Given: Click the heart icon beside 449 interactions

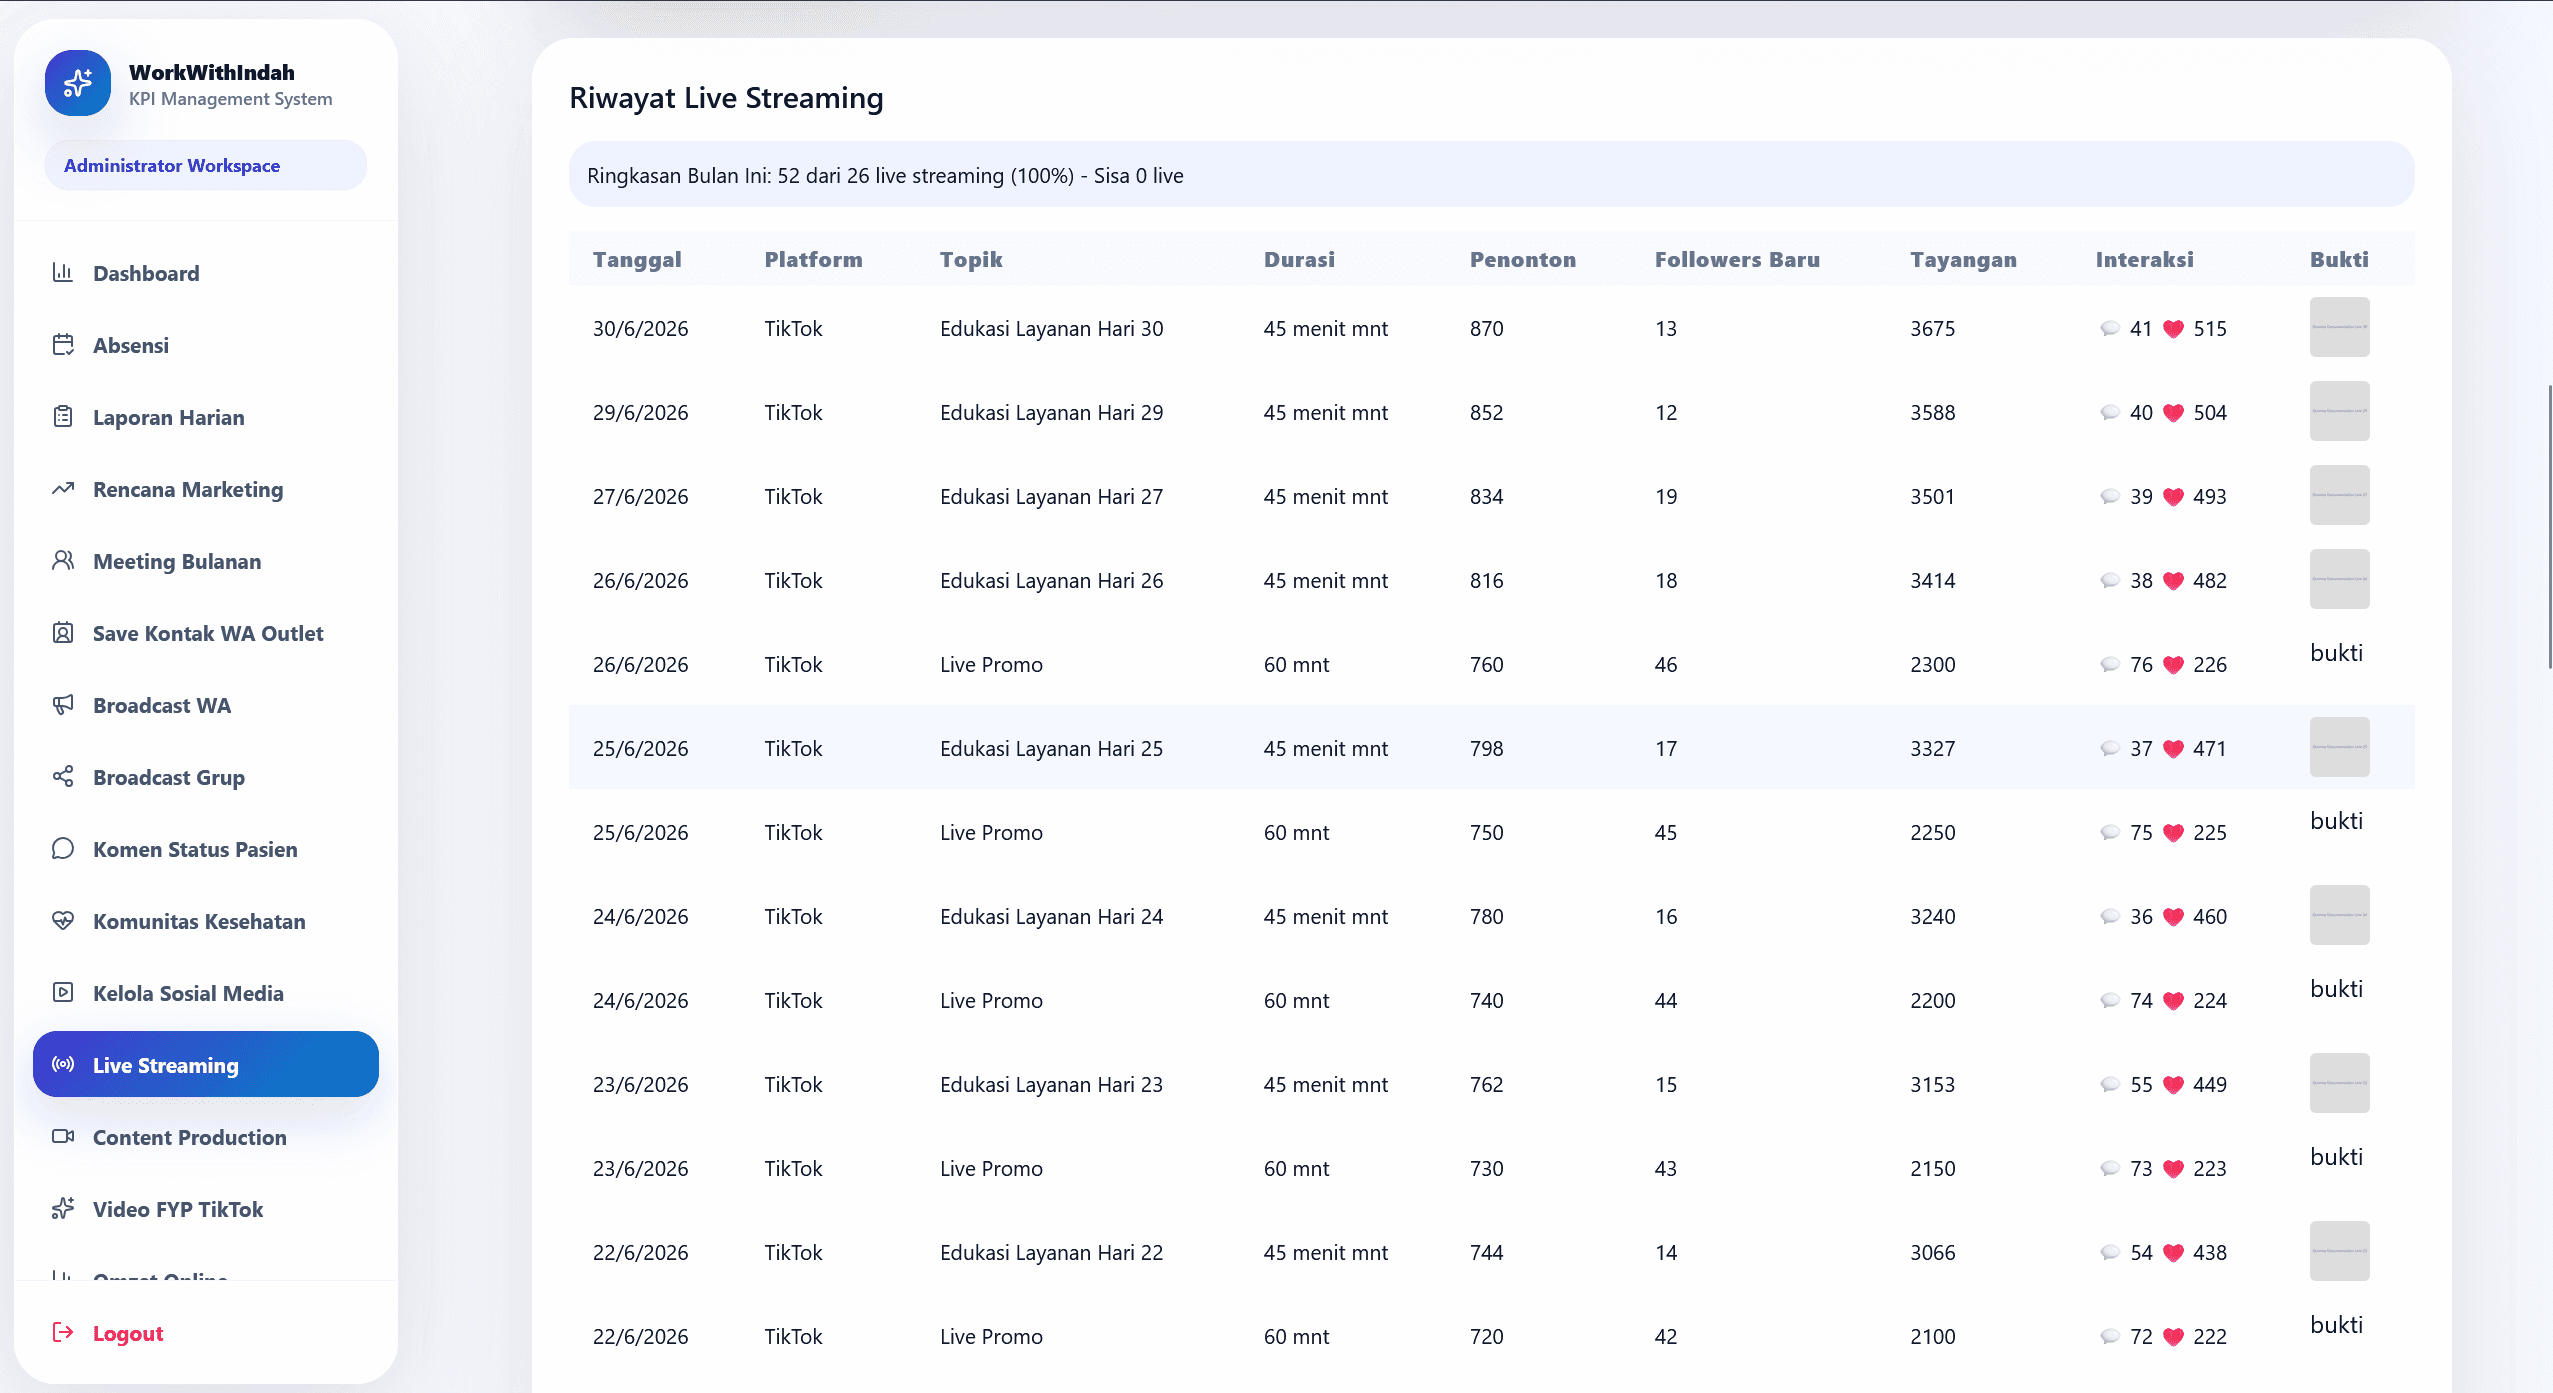Looking at the screenshot, I should point(2173,1085).
